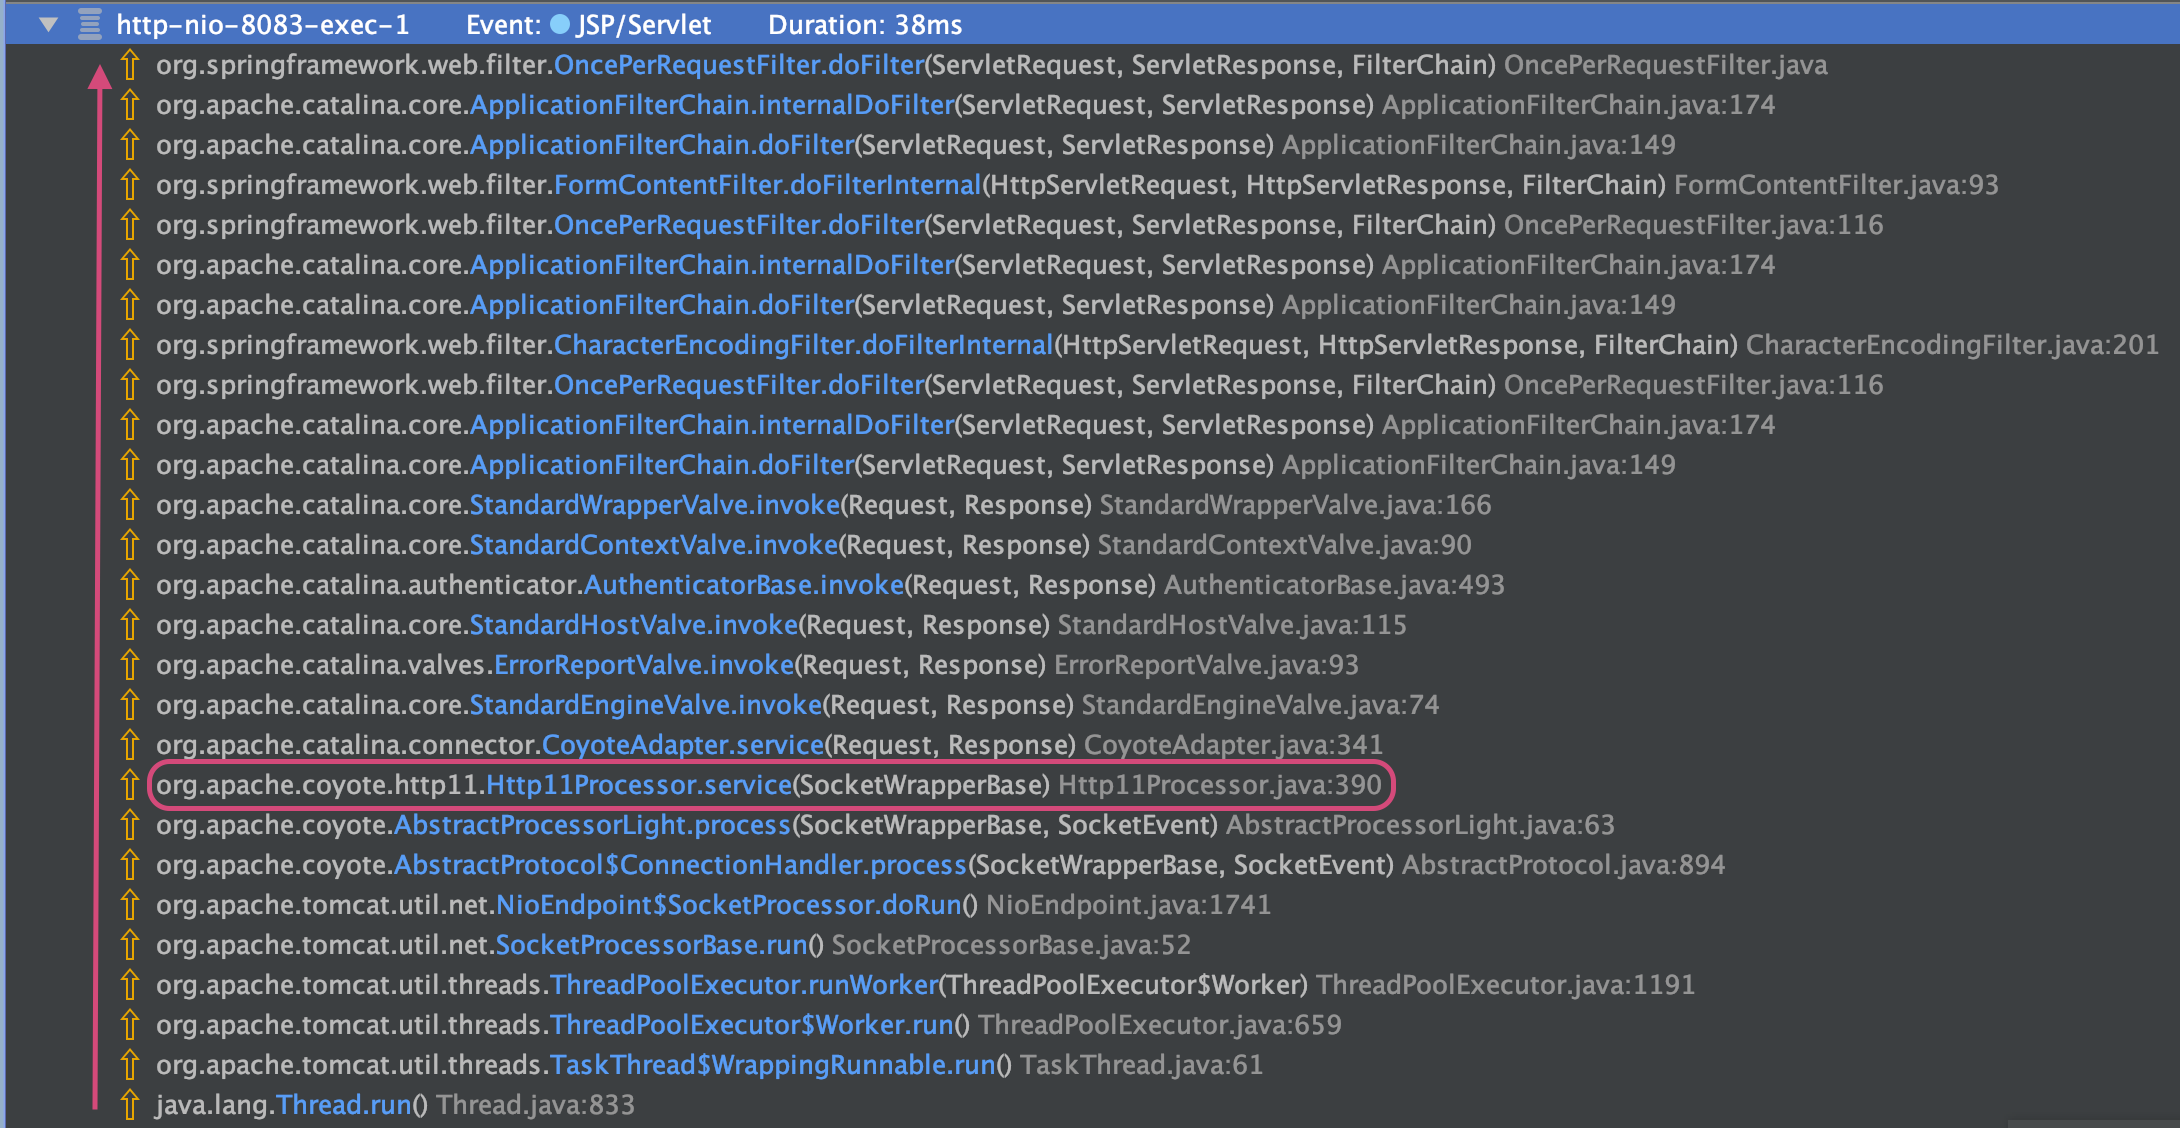Click arrow icon beside FormContentFilter.doFilterInternal frame
This screenshot has height=1128, width=2180.
click(x=129, y=185)
